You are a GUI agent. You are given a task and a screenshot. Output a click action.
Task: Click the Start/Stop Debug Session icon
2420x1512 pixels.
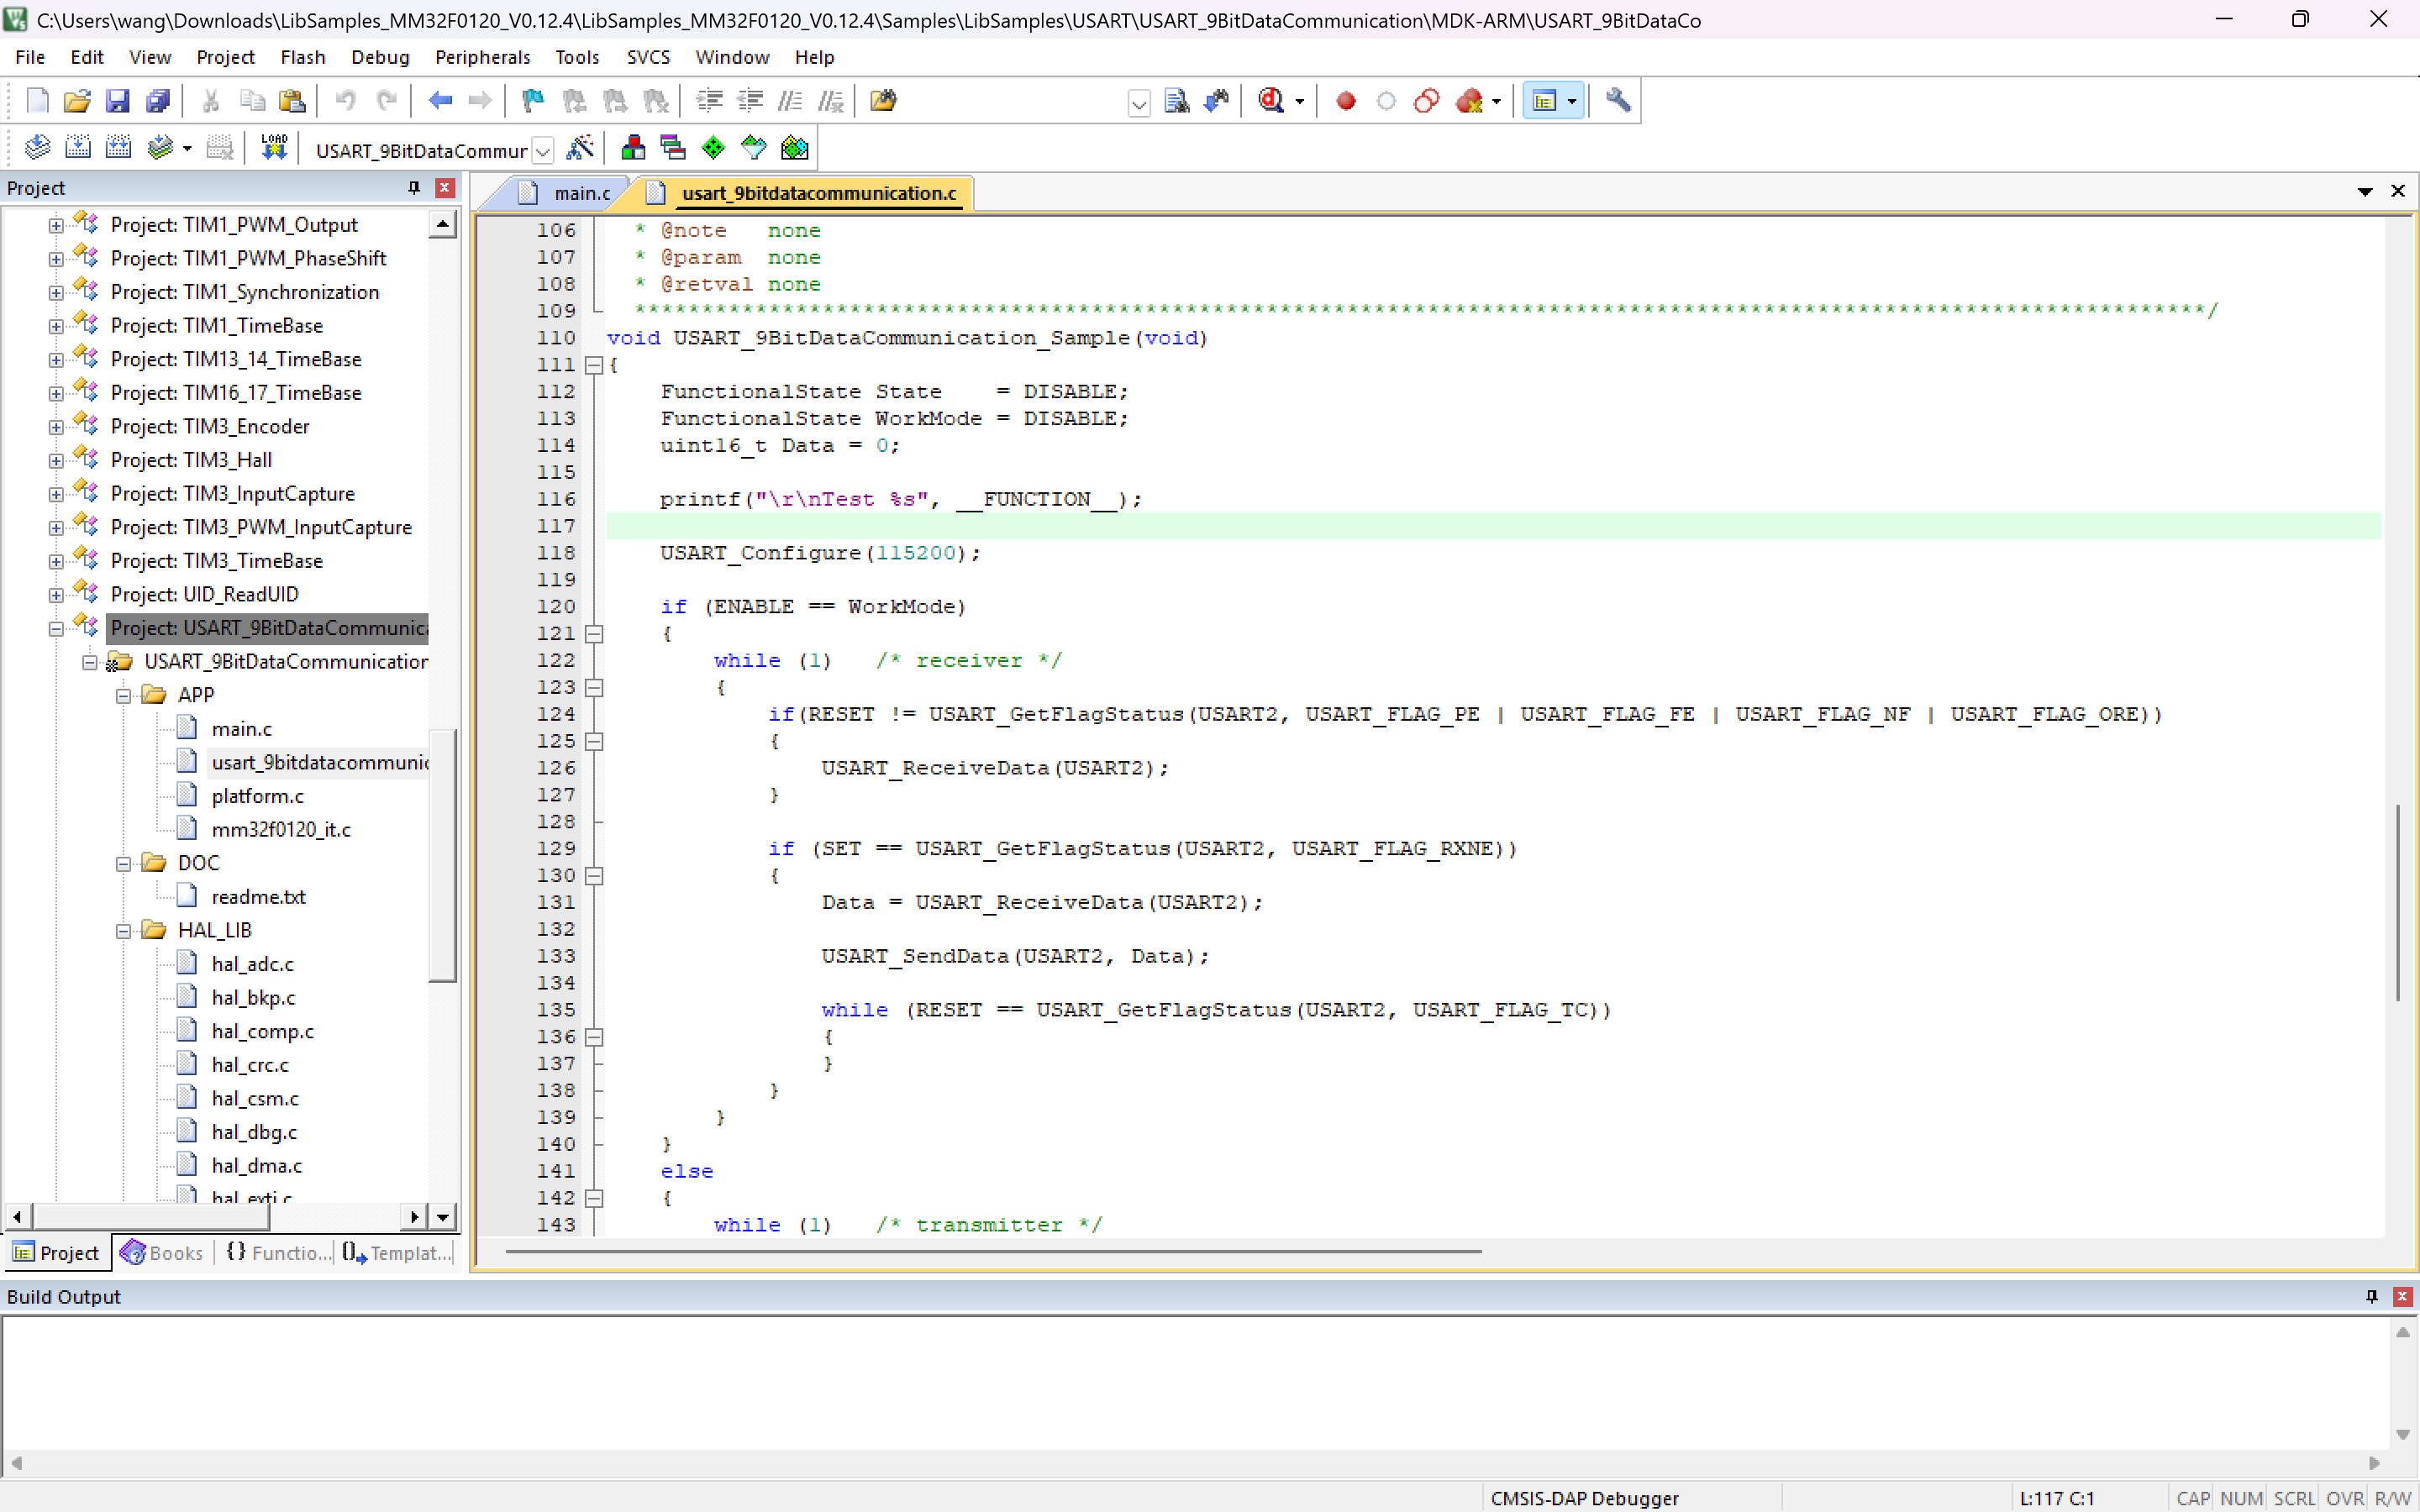(1271, 100)
